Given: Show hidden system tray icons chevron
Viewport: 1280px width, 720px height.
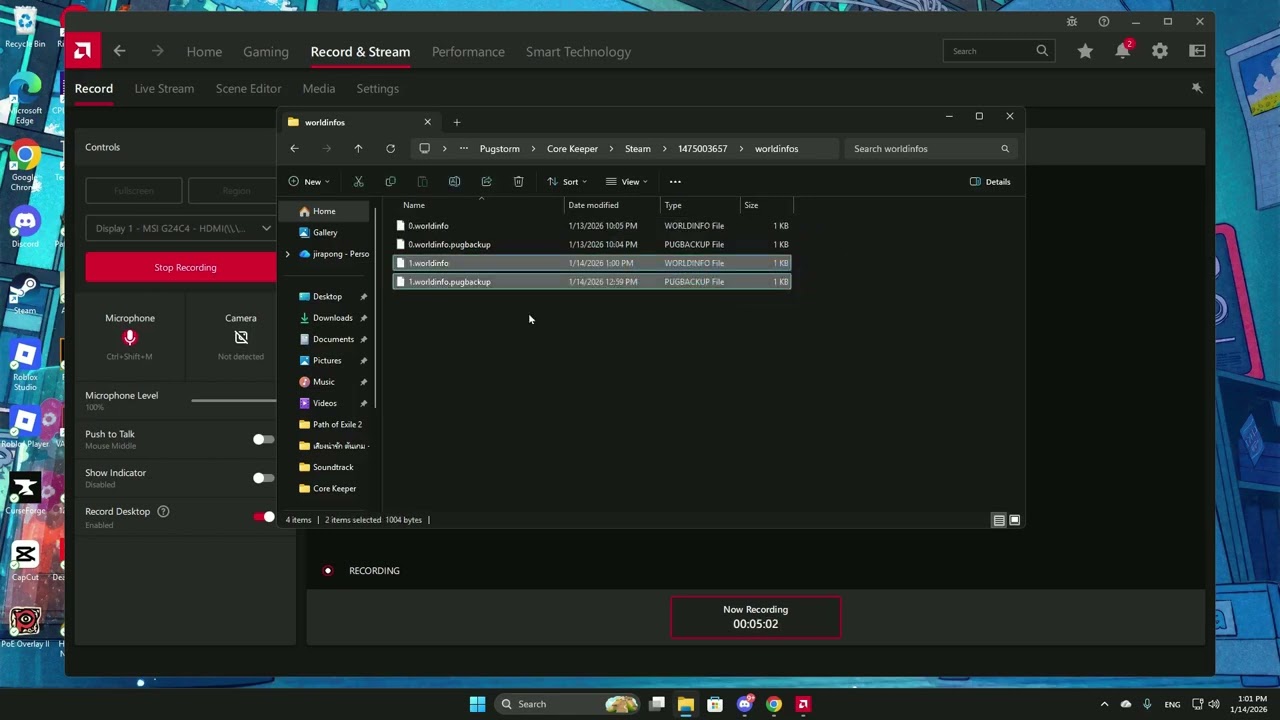Looking at the screenshot, I should pos(1104,704).
